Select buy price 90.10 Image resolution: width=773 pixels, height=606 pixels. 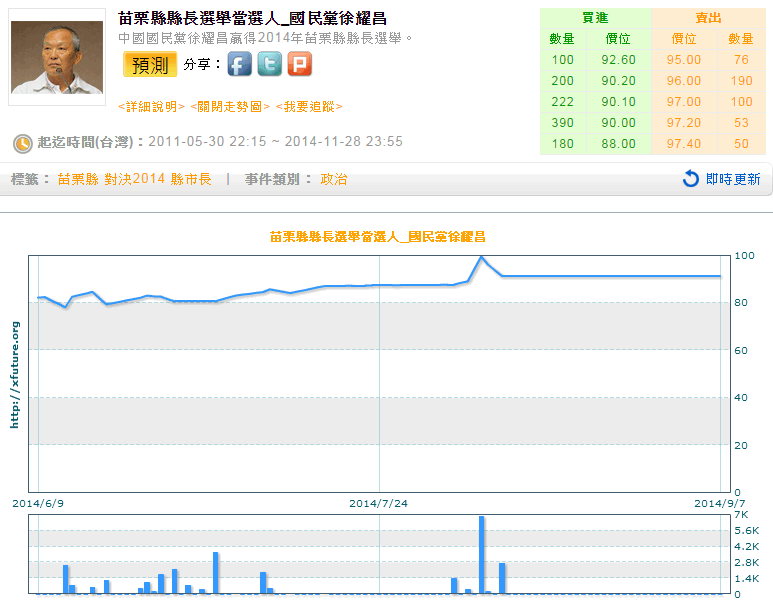pyautogui.click(x=618, y=102)
